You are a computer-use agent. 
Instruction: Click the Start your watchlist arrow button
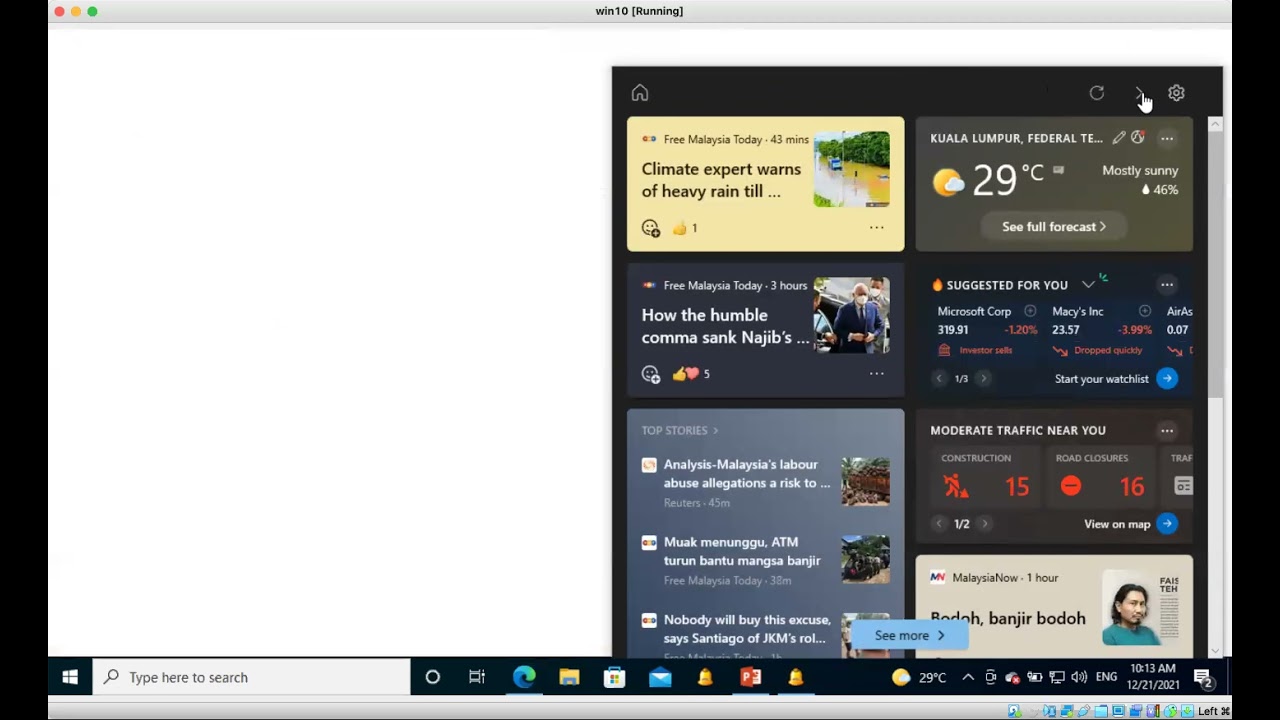pos(1167,378)
